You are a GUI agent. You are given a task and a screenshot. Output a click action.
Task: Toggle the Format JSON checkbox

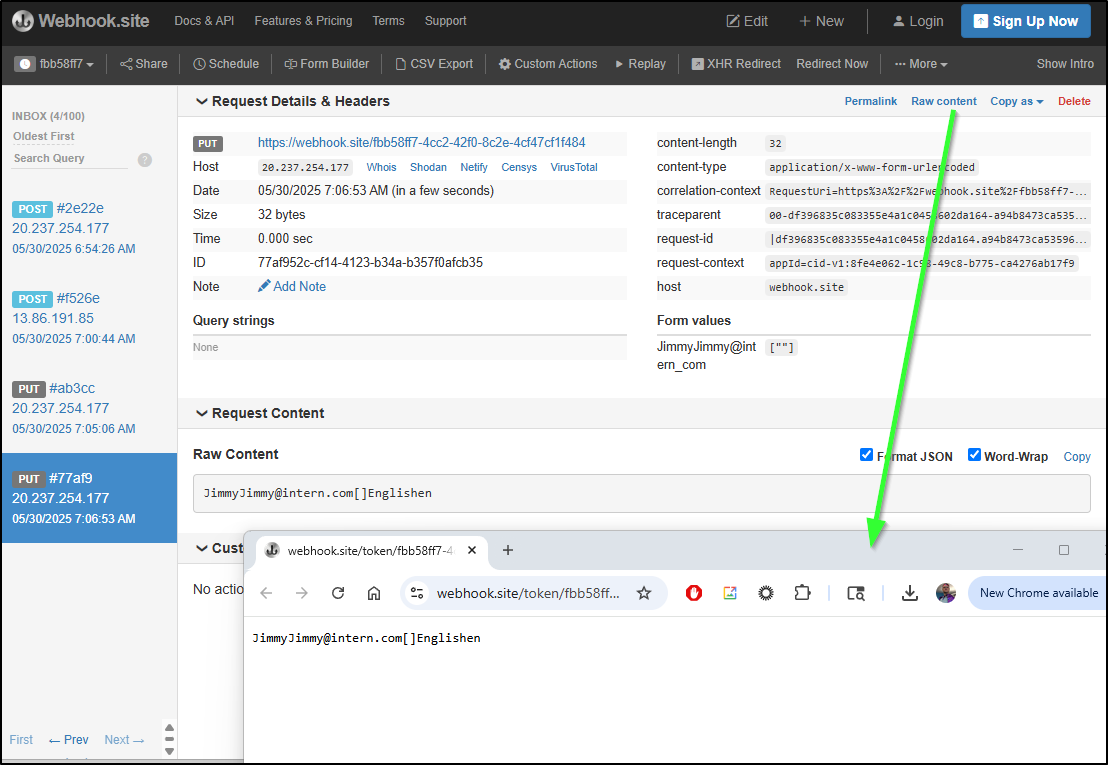(866, 455)
